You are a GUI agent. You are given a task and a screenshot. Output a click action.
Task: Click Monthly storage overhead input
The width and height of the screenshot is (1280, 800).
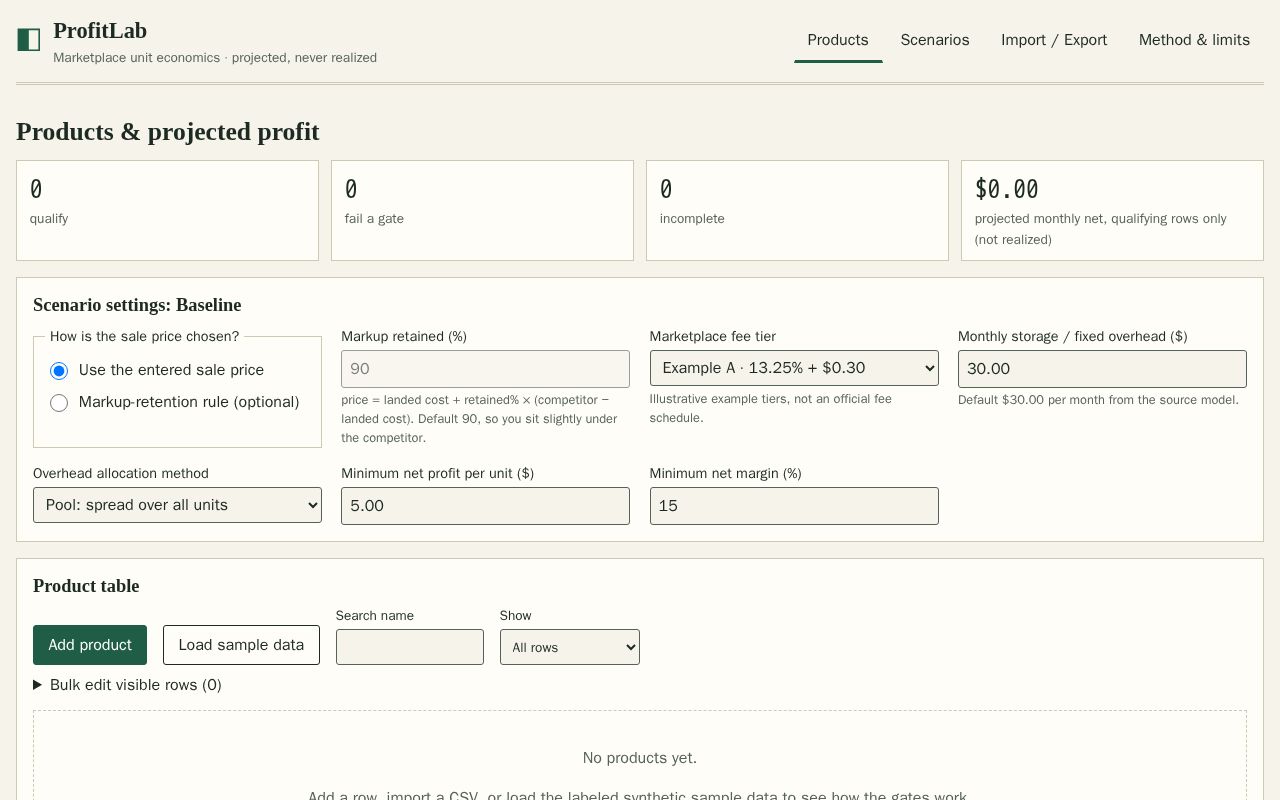pos(1102,369)
